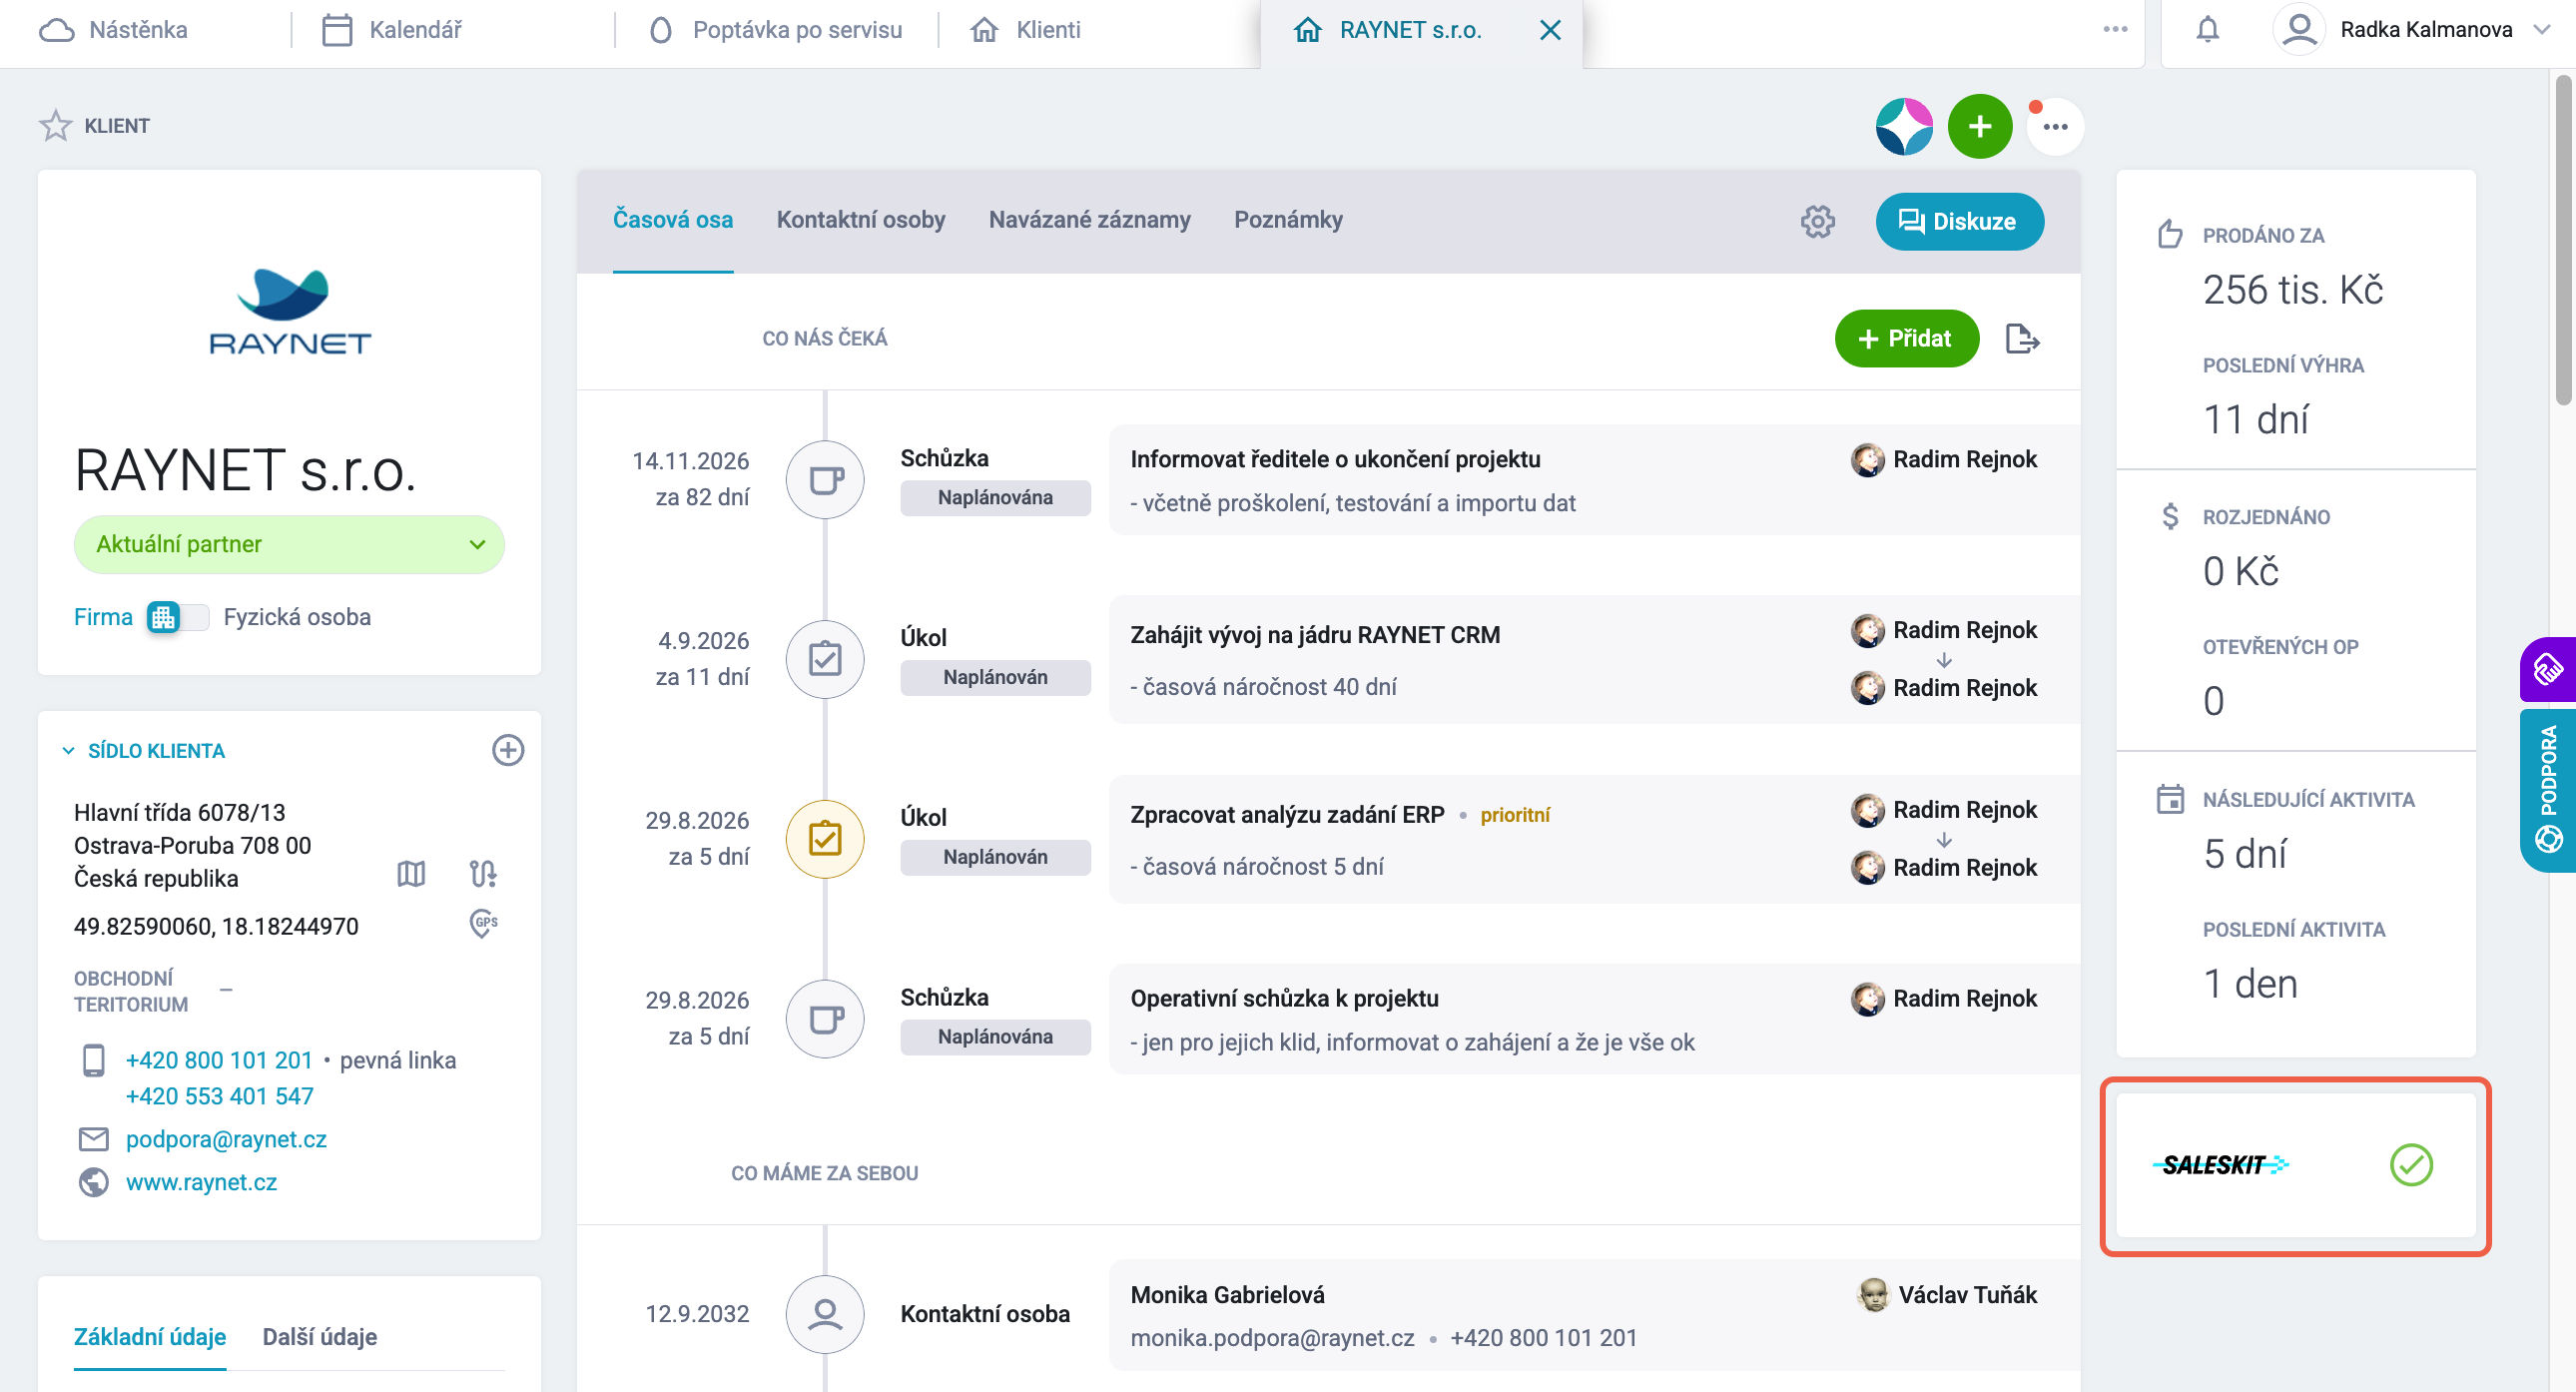
Task: Click the user avatar of Radka Kalmanova
Action: click(x=2299, y=29)
